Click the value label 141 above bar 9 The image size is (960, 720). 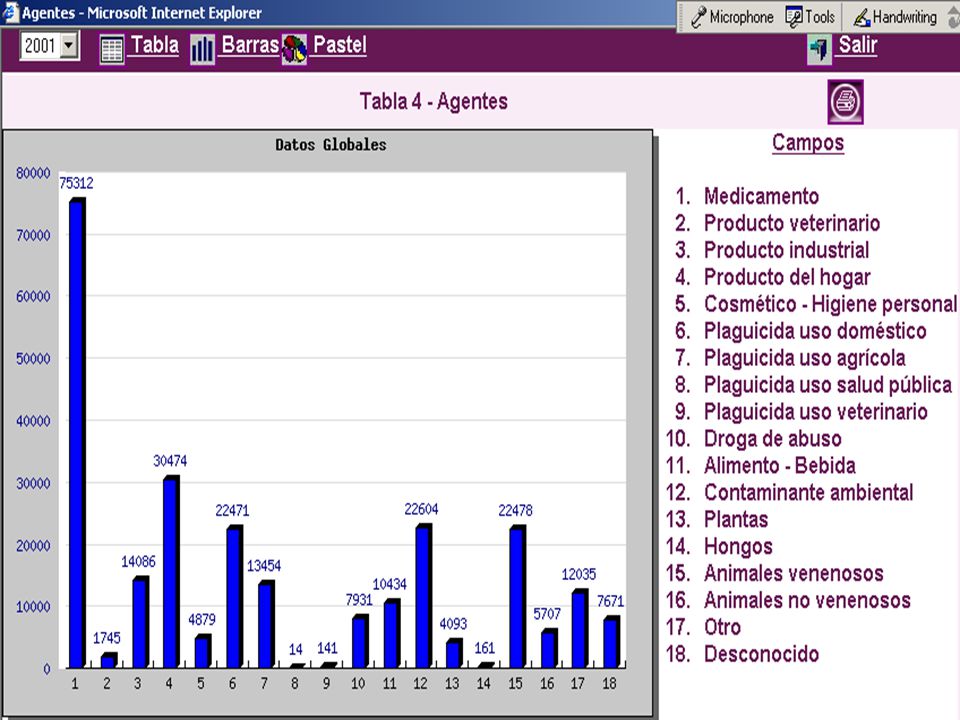tap(328, 648)
